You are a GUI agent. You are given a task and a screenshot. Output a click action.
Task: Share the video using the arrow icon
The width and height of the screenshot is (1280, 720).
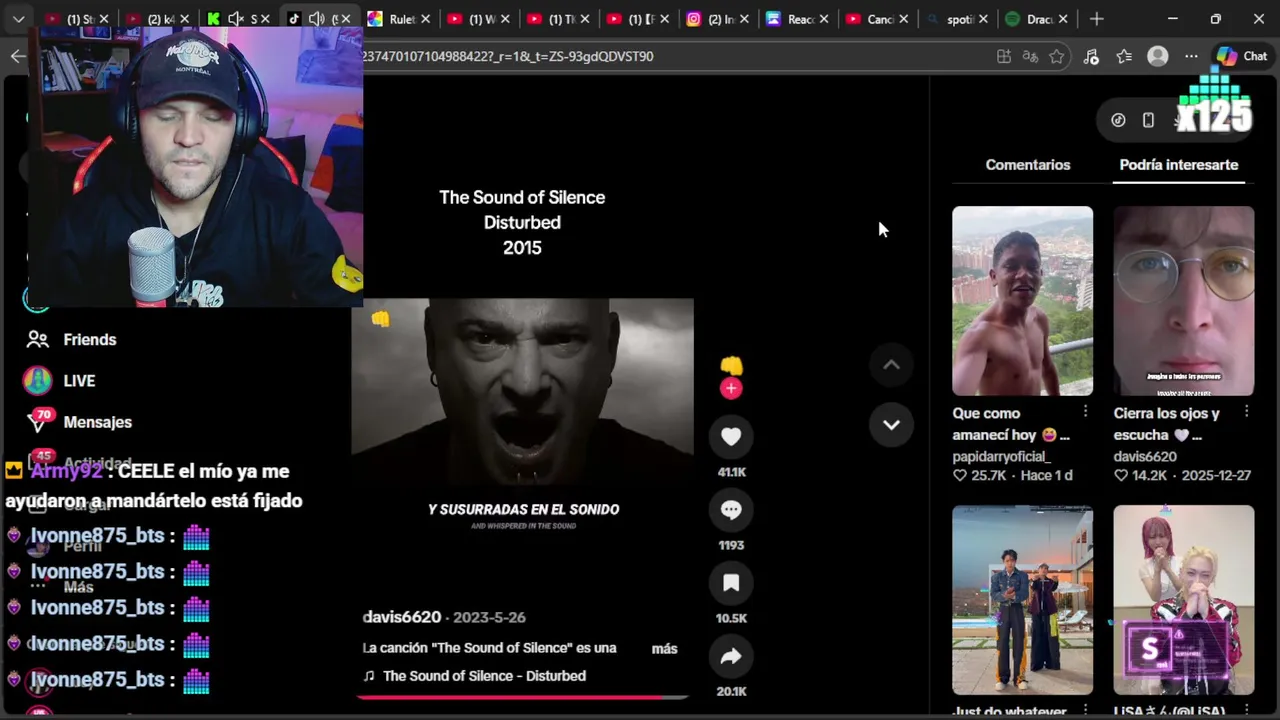731,656
